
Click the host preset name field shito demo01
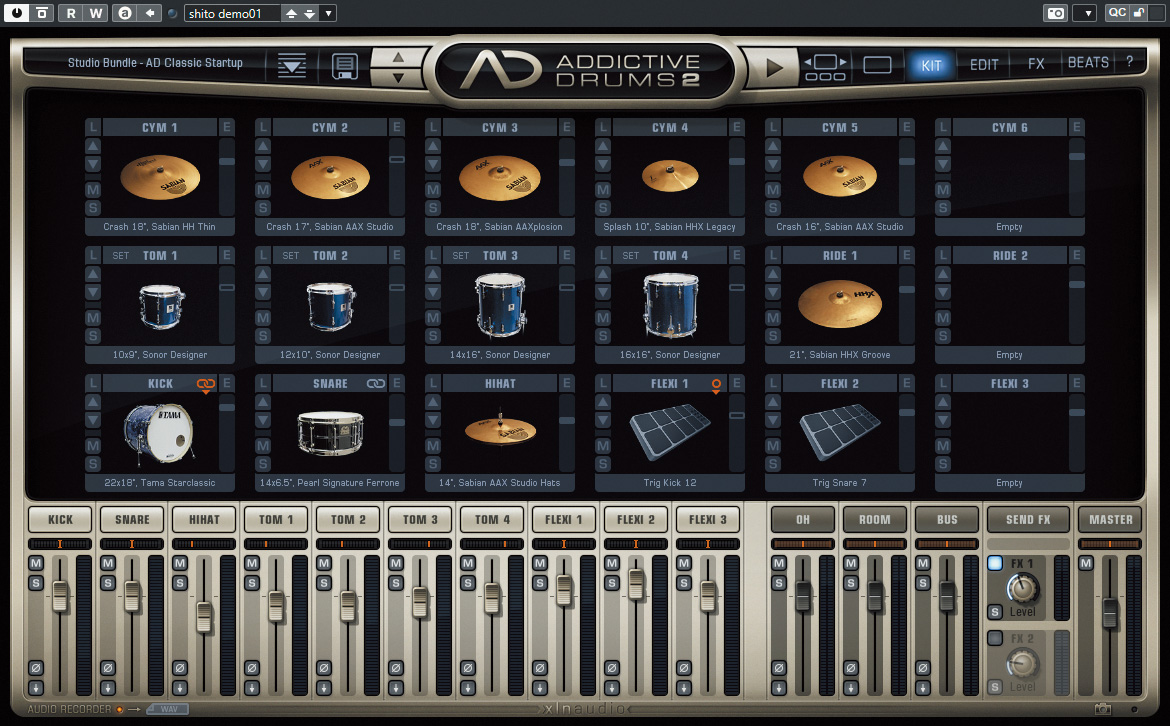(x=232, y=13)
